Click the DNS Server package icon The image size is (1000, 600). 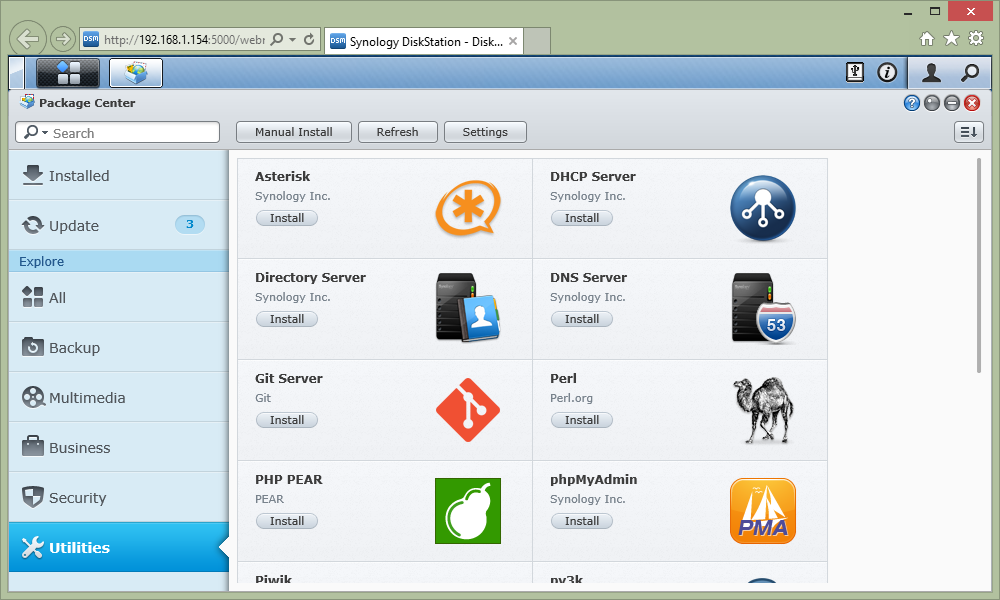pos(763,308)
